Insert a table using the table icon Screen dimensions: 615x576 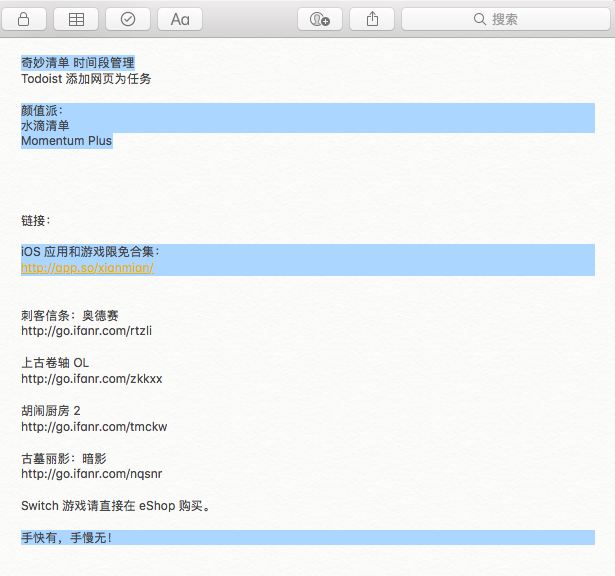76,19
